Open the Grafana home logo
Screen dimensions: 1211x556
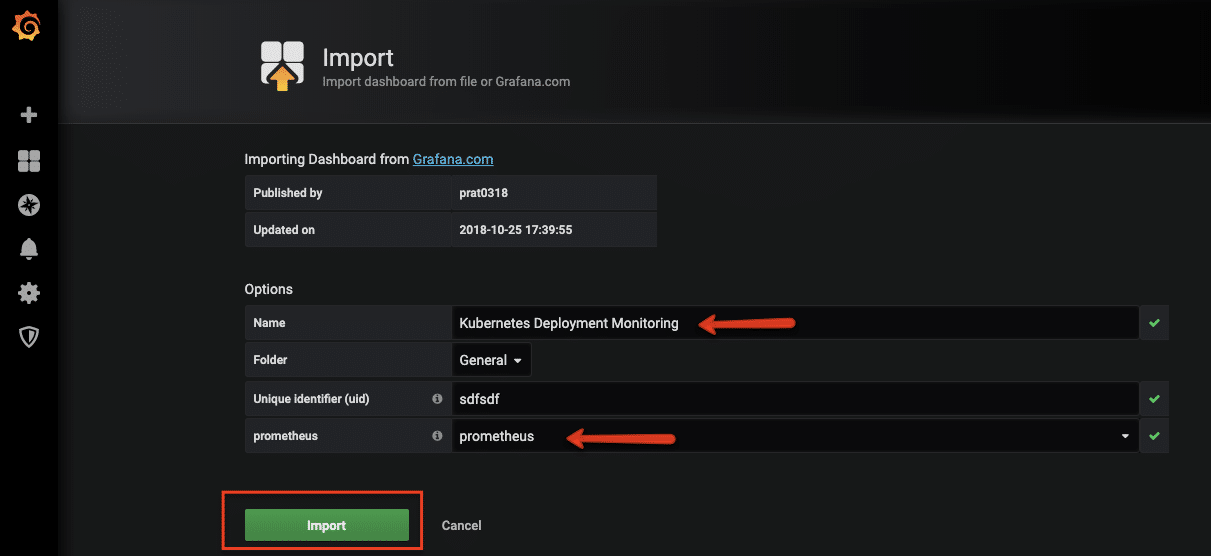pyautogui.click(x=27, y=27)
